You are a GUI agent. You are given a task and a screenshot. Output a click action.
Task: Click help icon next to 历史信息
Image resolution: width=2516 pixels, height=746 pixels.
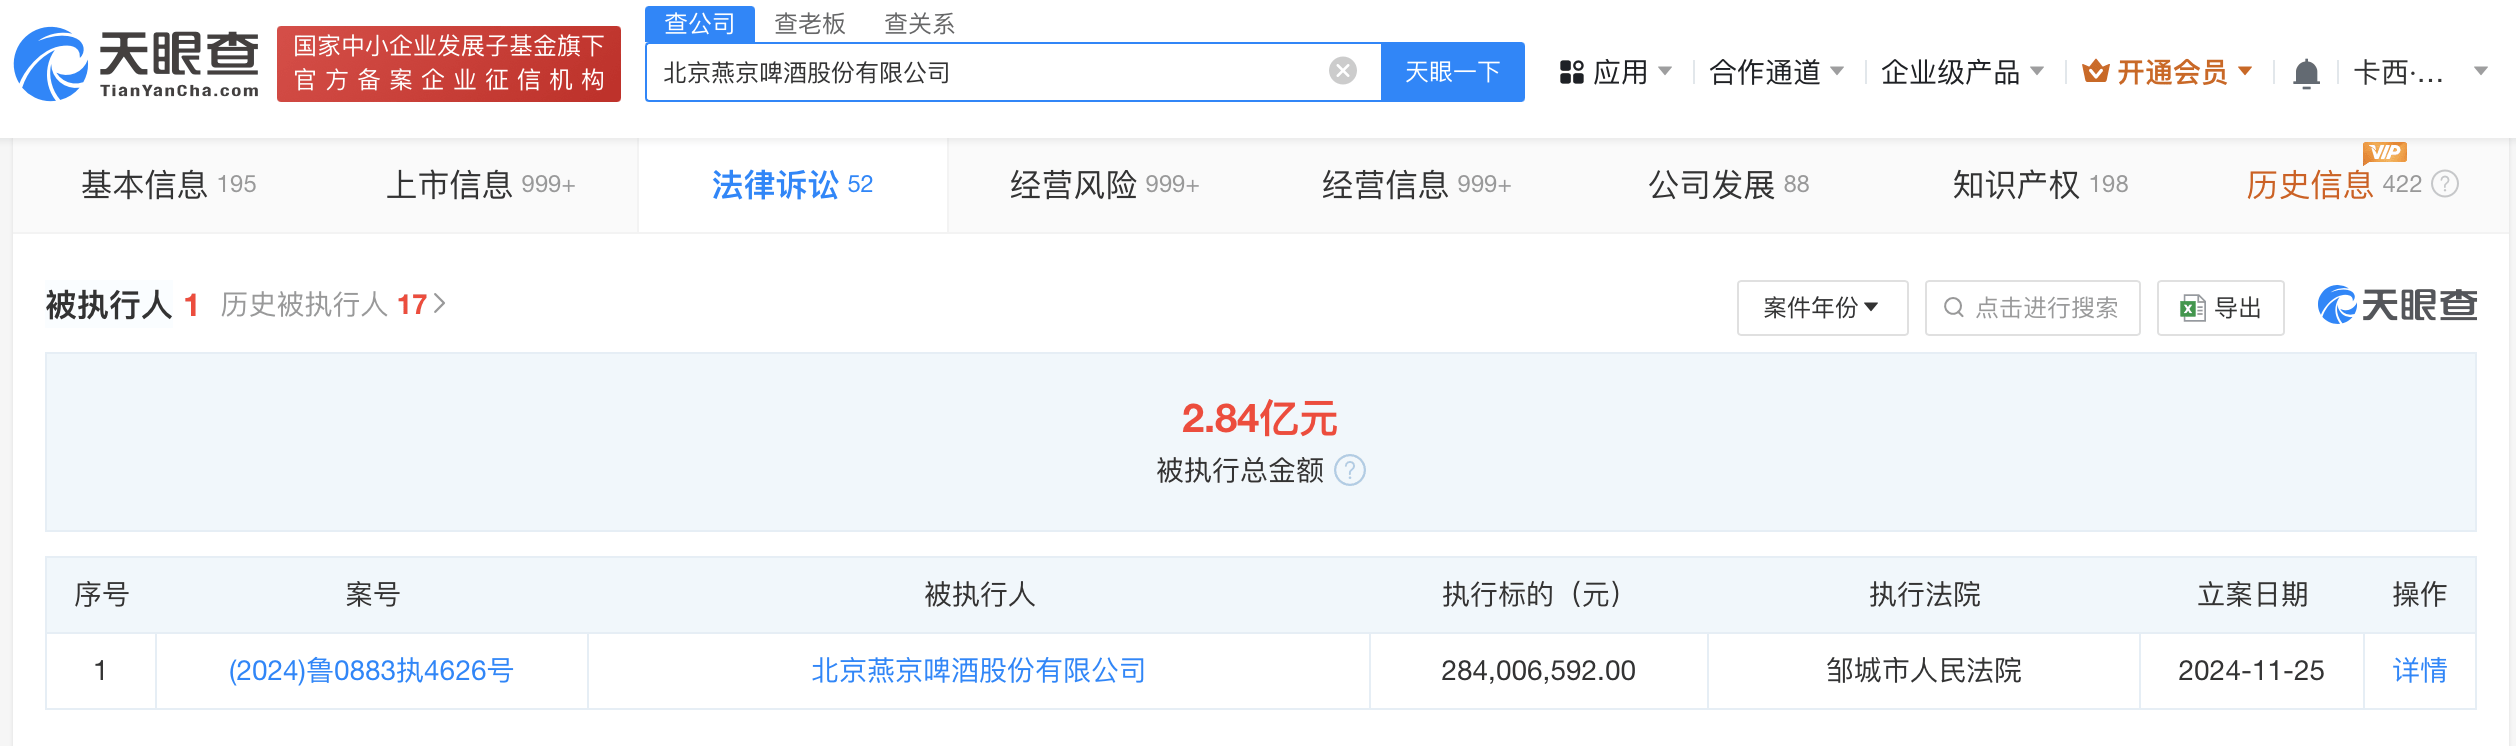coord(2445,184)
